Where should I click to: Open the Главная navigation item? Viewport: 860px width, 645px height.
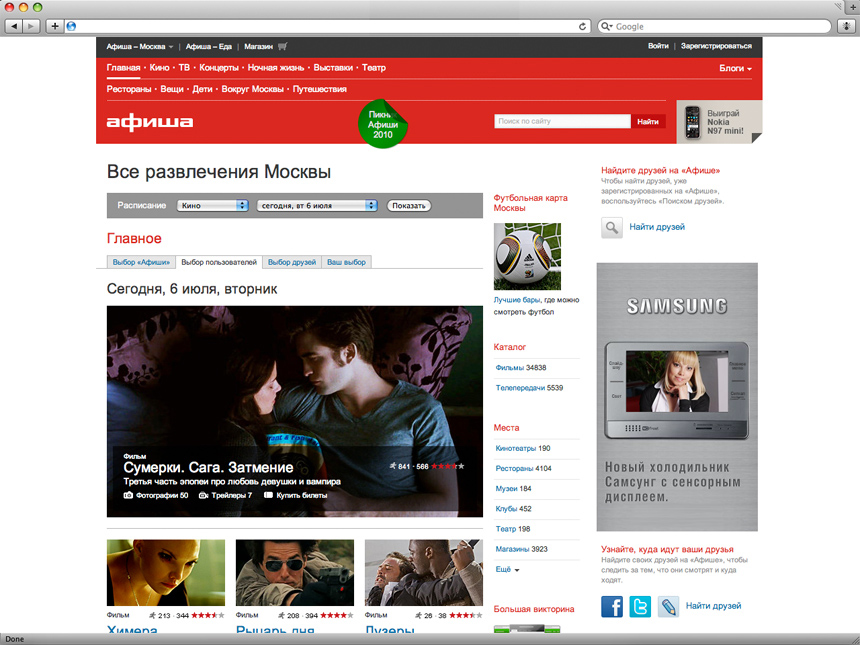click(123, 68)
